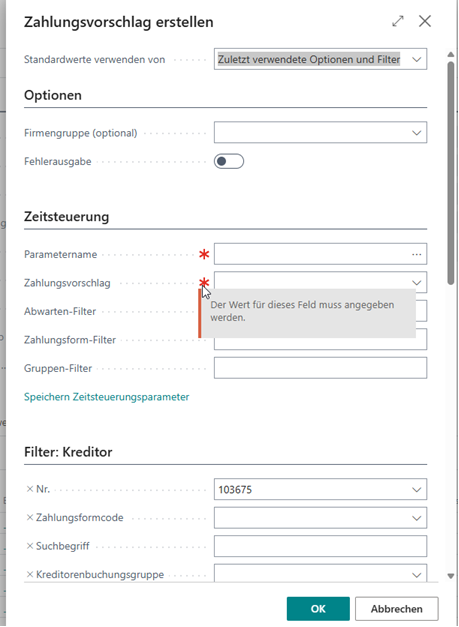Open Parametername lookup via ellipsis

[x=417, y=254]
